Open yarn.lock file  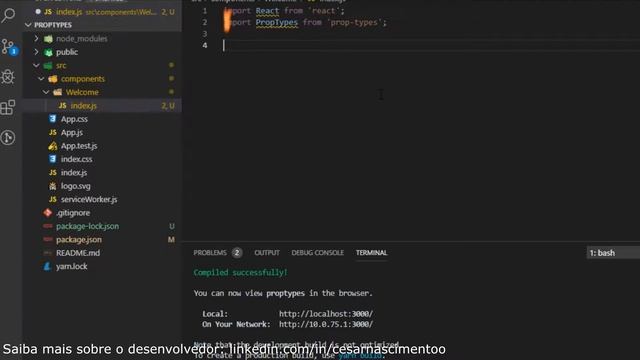(71, 267)
